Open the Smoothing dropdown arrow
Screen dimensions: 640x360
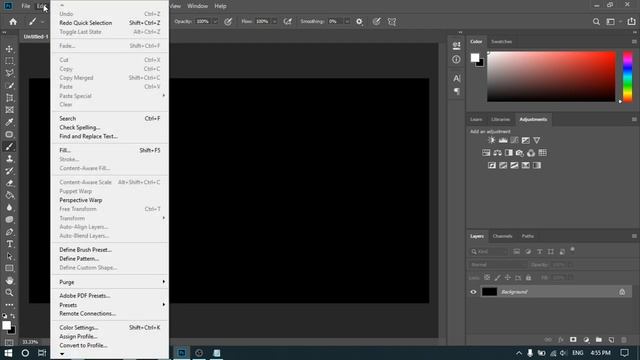[x=347, y=22]
